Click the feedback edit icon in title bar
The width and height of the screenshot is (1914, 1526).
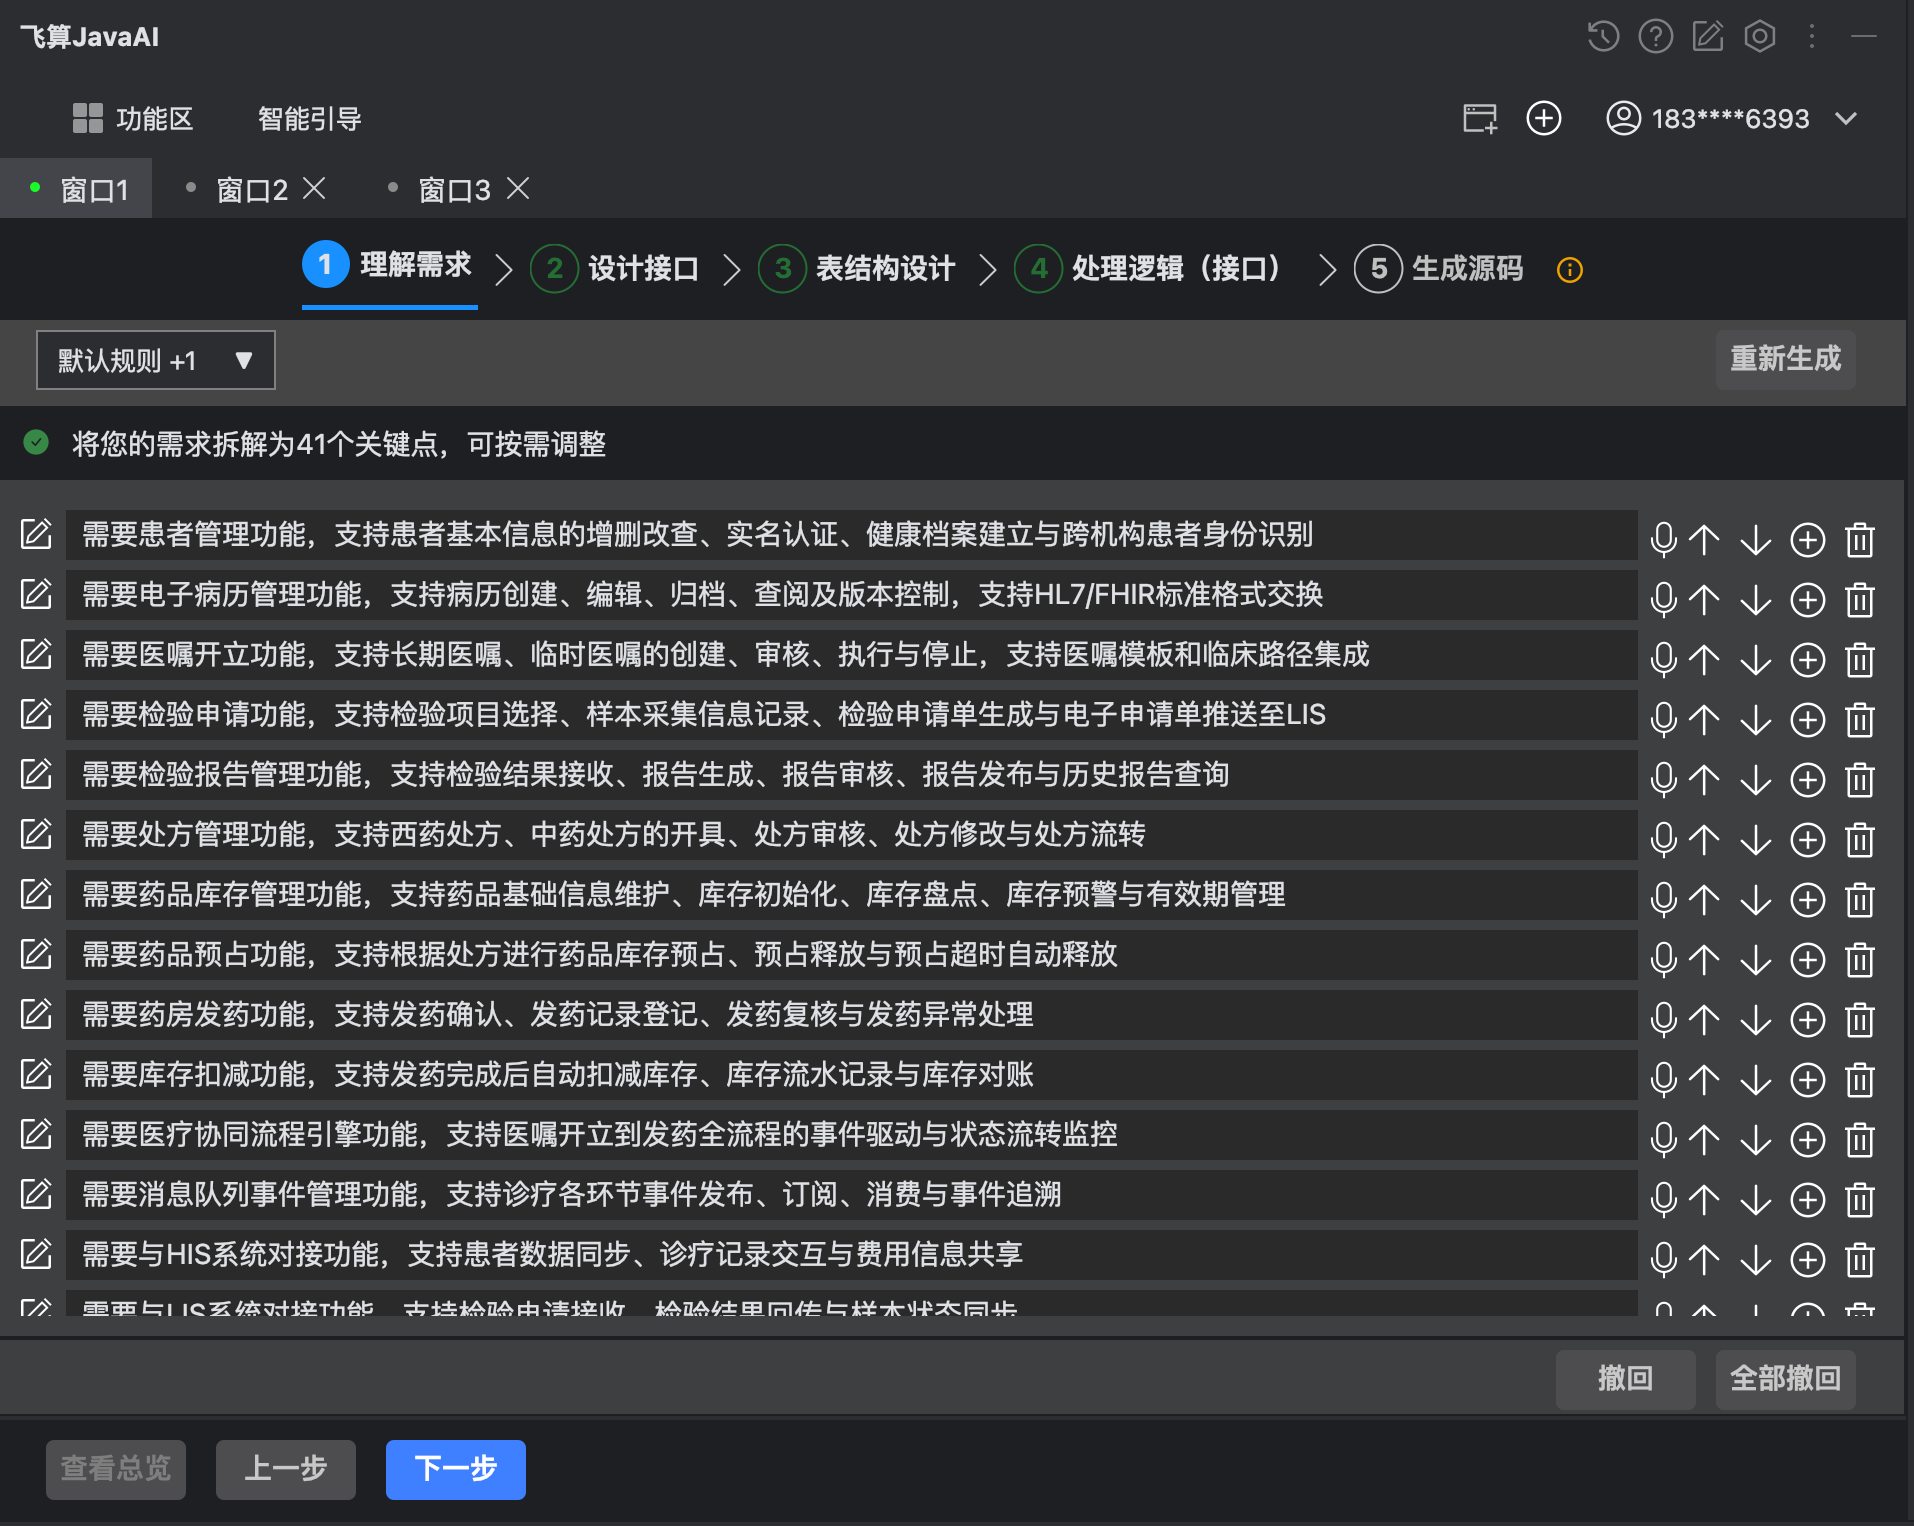click(1708, 37)
